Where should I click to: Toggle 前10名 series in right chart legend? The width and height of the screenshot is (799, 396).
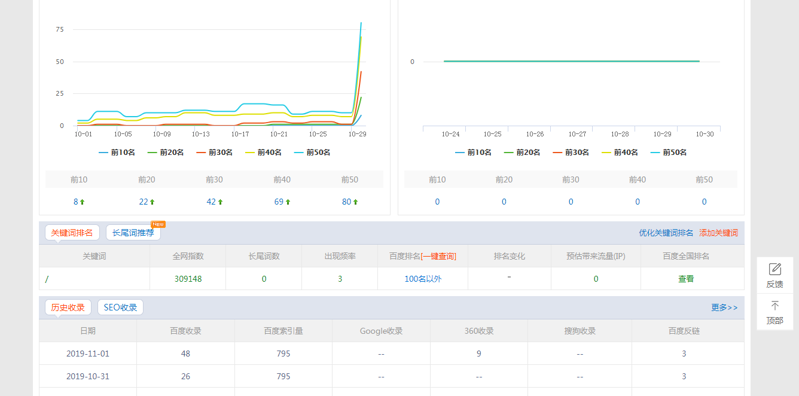473,152
